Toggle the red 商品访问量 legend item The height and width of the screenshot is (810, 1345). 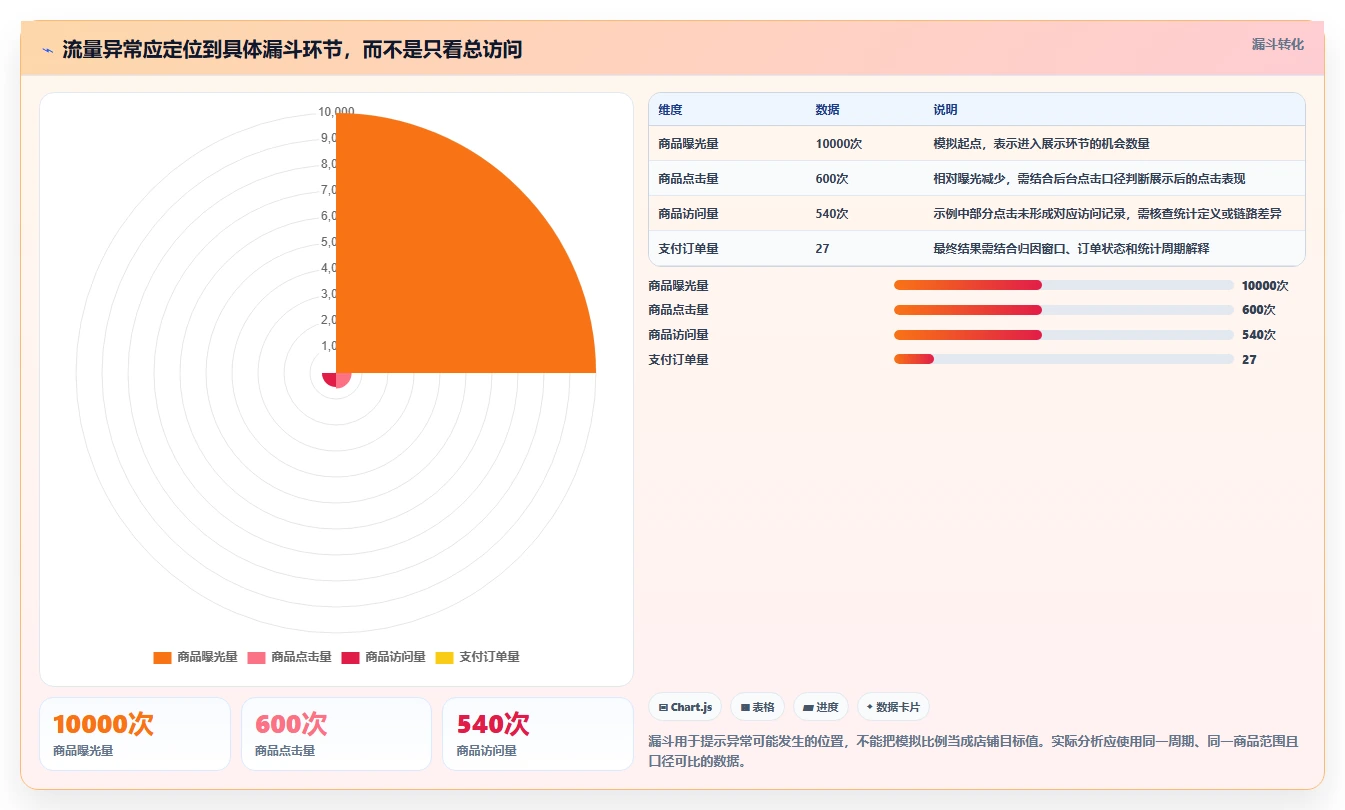click(x=383, y=657)
